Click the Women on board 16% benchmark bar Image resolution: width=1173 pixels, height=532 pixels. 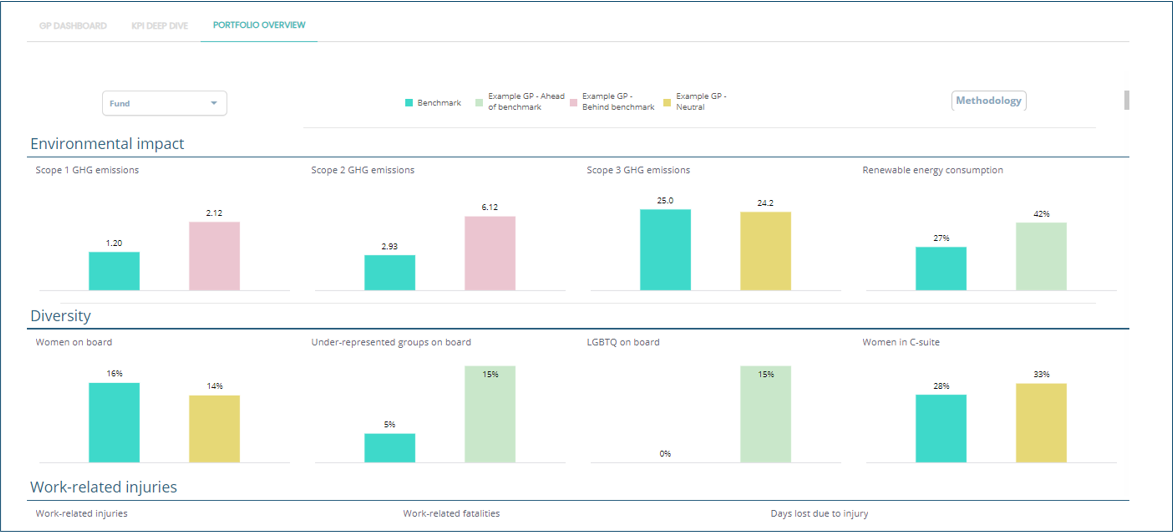pyautogui.click(x=114, y=422)
